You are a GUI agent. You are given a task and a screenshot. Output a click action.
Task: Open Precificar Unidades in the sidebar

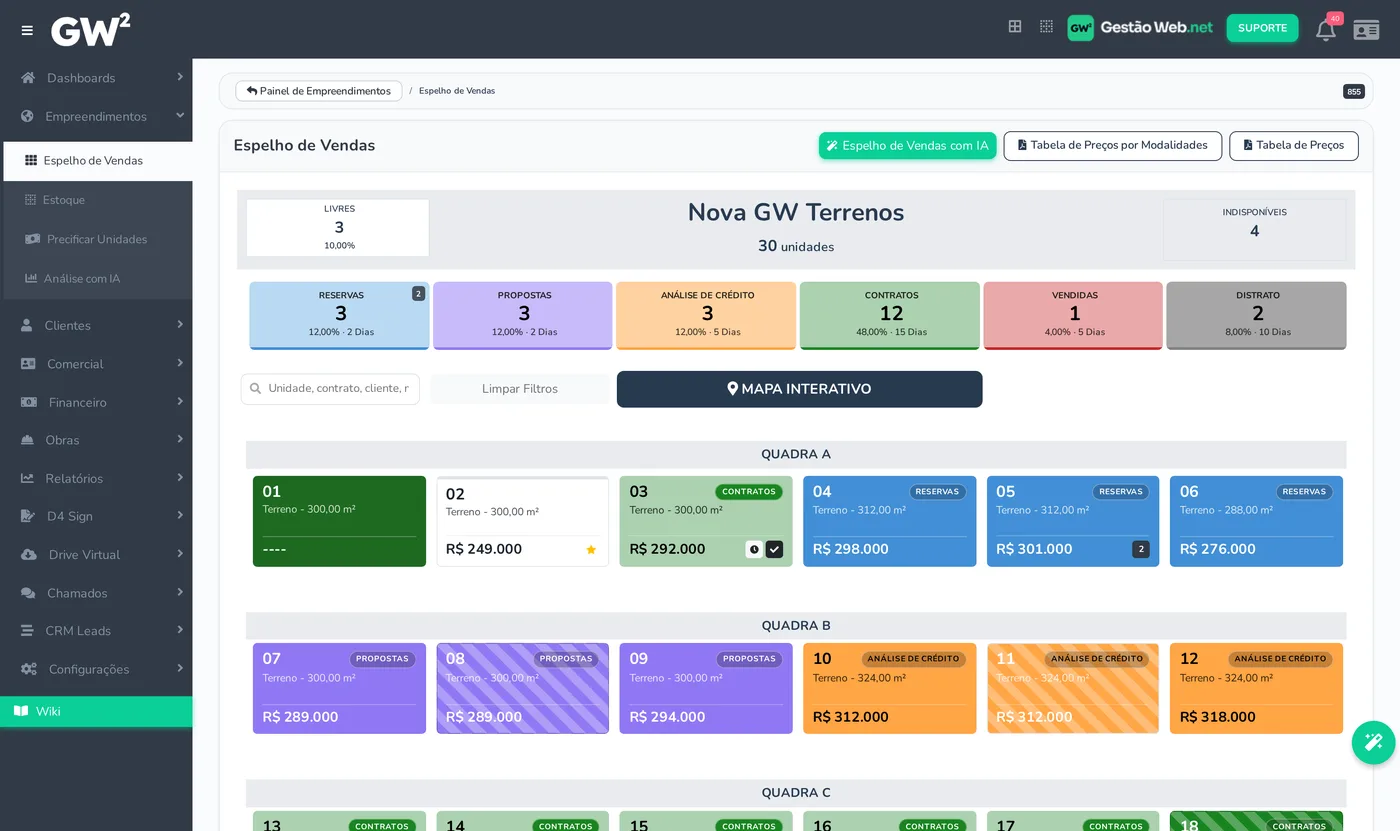97,239
